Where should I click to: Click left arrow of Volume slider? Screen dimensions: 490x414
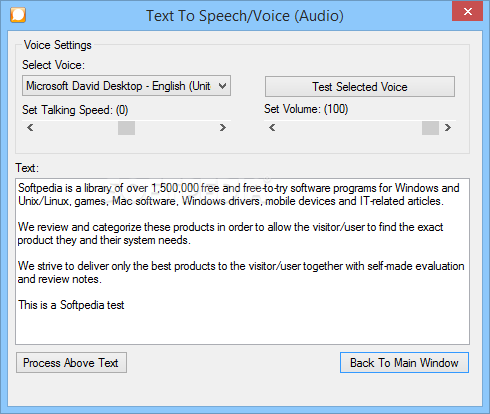[272, 128]
